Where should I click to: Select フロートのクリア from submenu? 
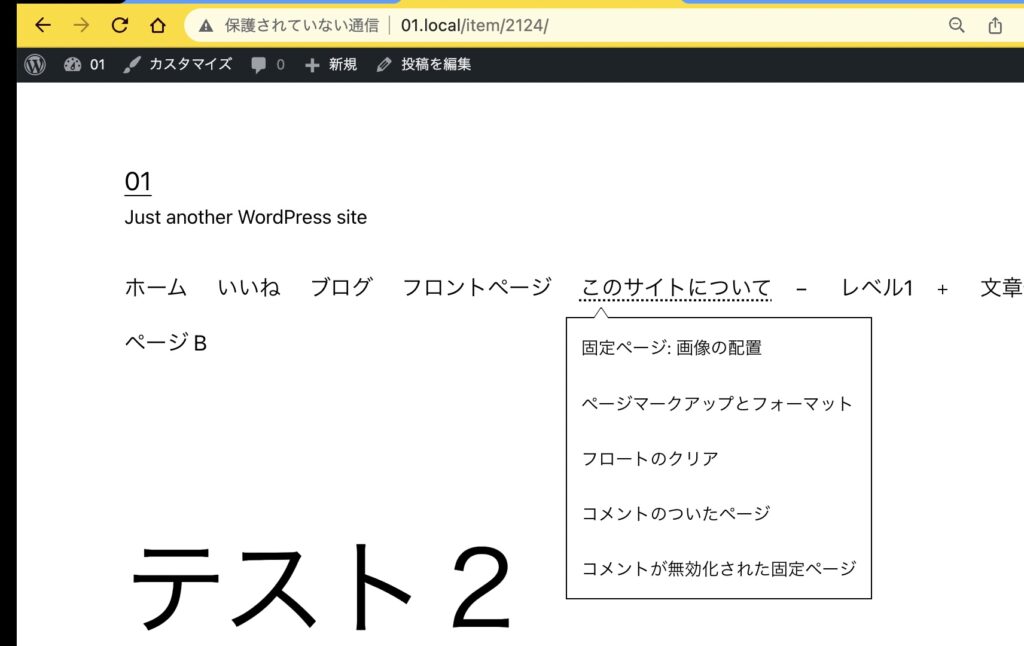coord(650,459)
